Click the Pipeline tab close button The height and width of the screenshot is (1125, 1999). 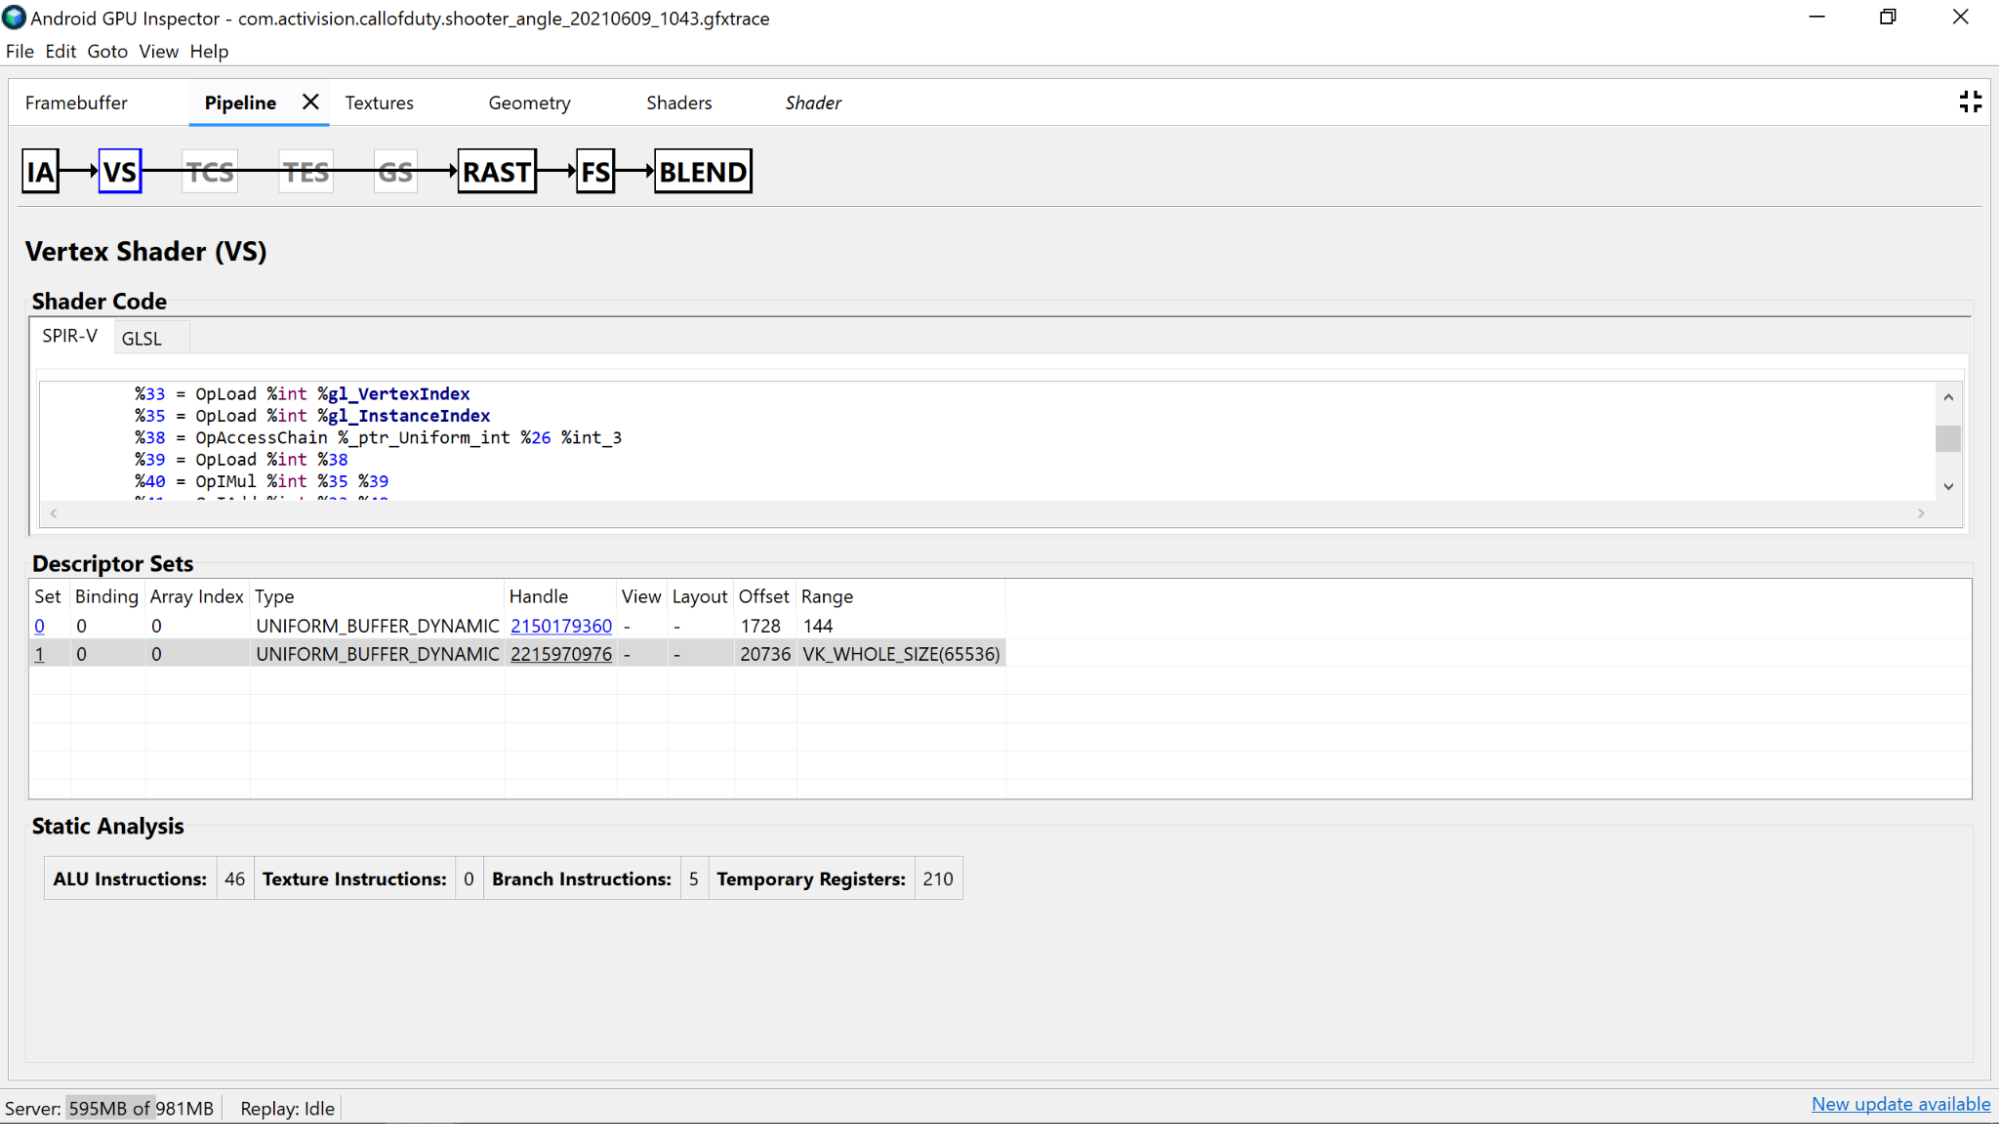pyautogui.click(x=310, y=102)
